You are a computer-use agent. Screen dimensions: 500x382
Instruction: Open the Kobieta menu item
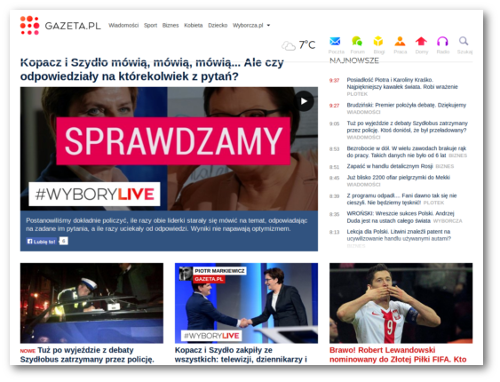[193, 25]
